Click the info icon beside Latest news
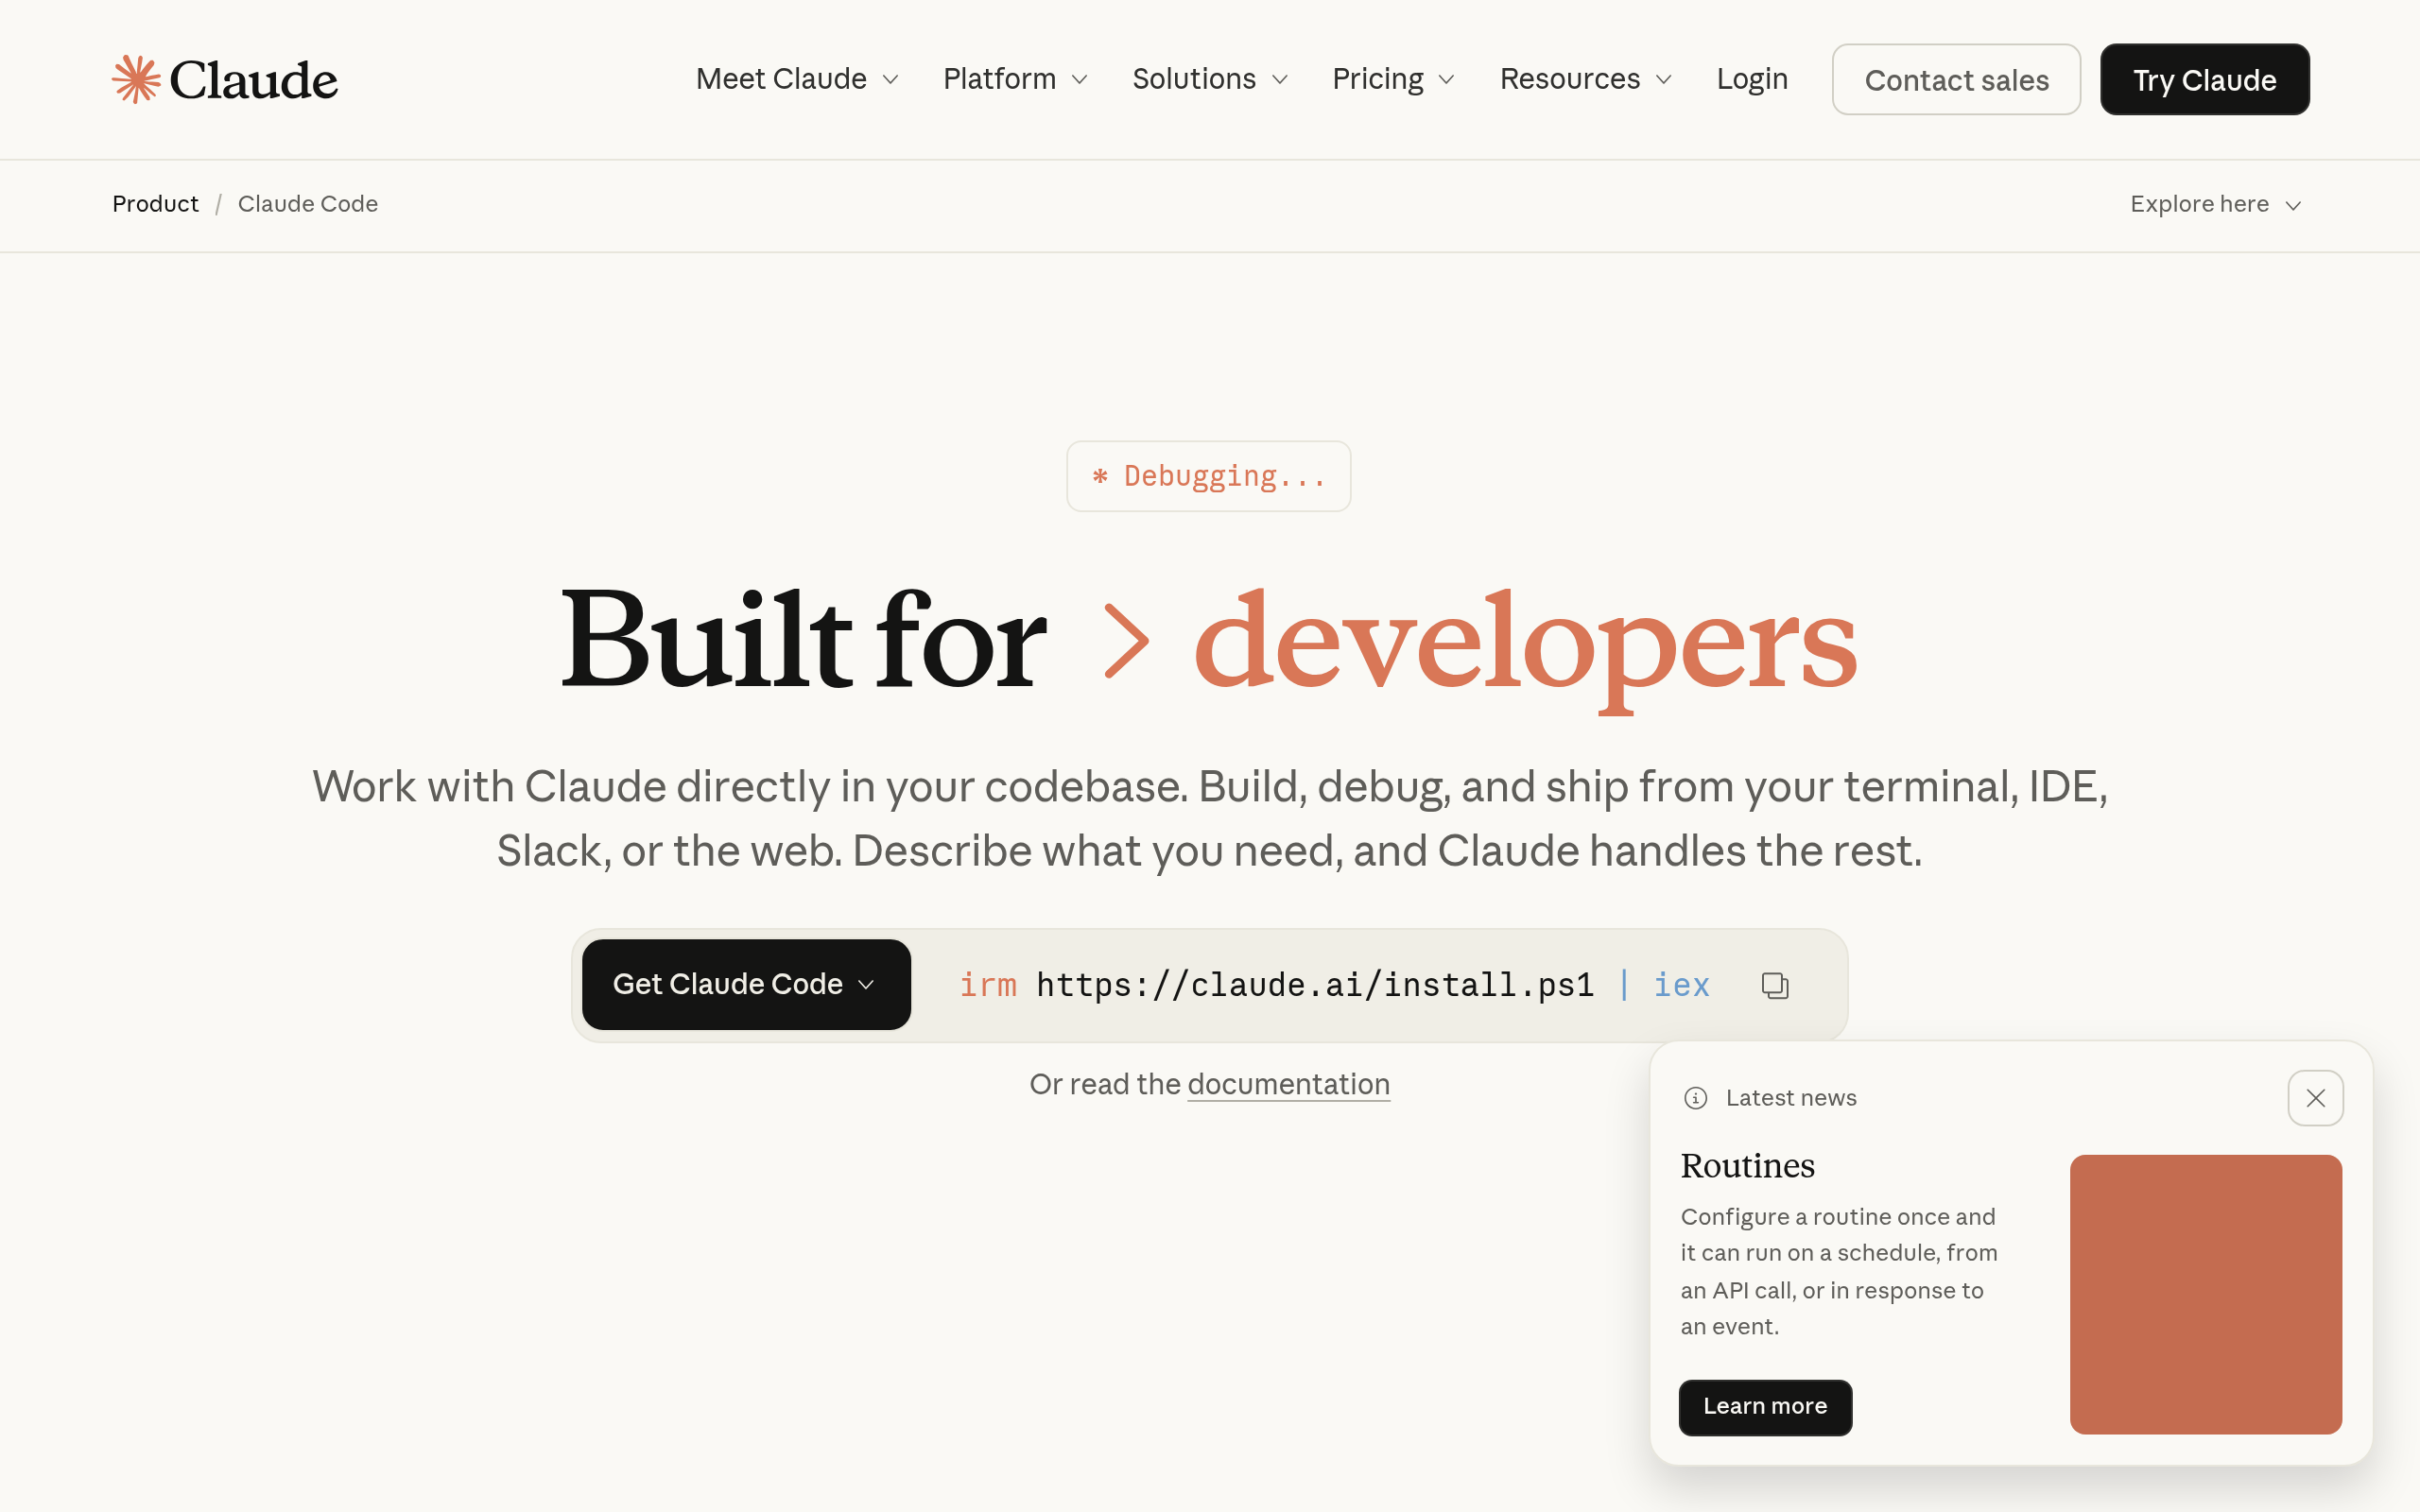This screenshot has width=2420, height=1512. 1695,1098
